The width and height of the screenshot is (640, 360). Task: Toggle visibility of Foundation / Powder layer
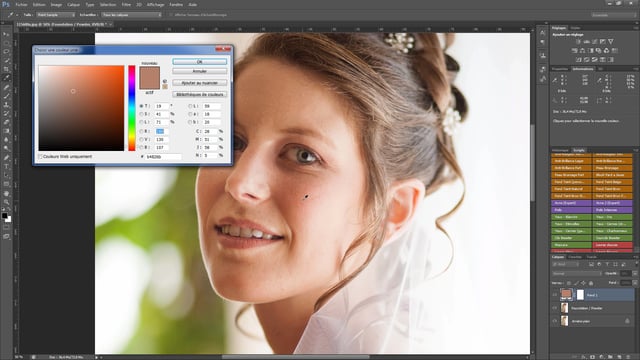coord(555,308)
